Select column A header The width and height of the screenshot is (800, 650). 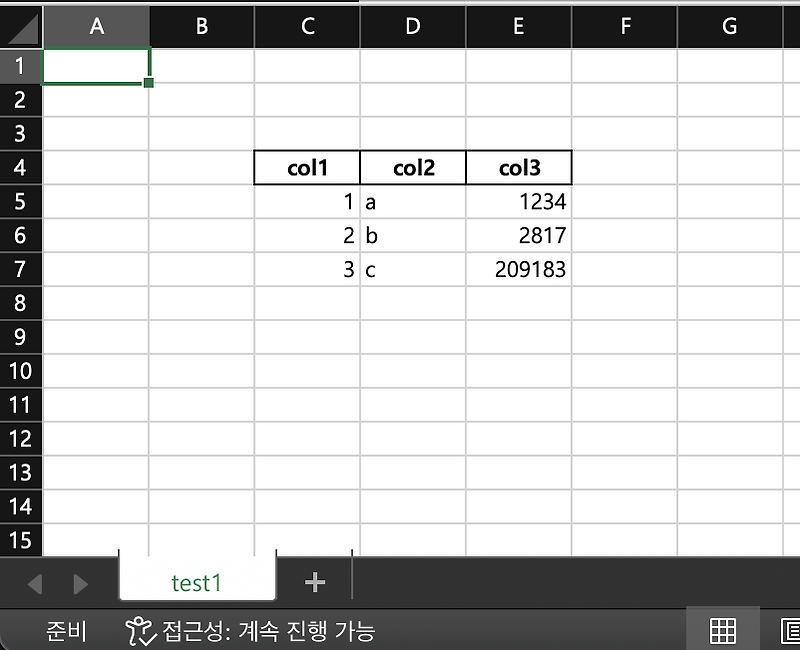click(x=96, y=26)
